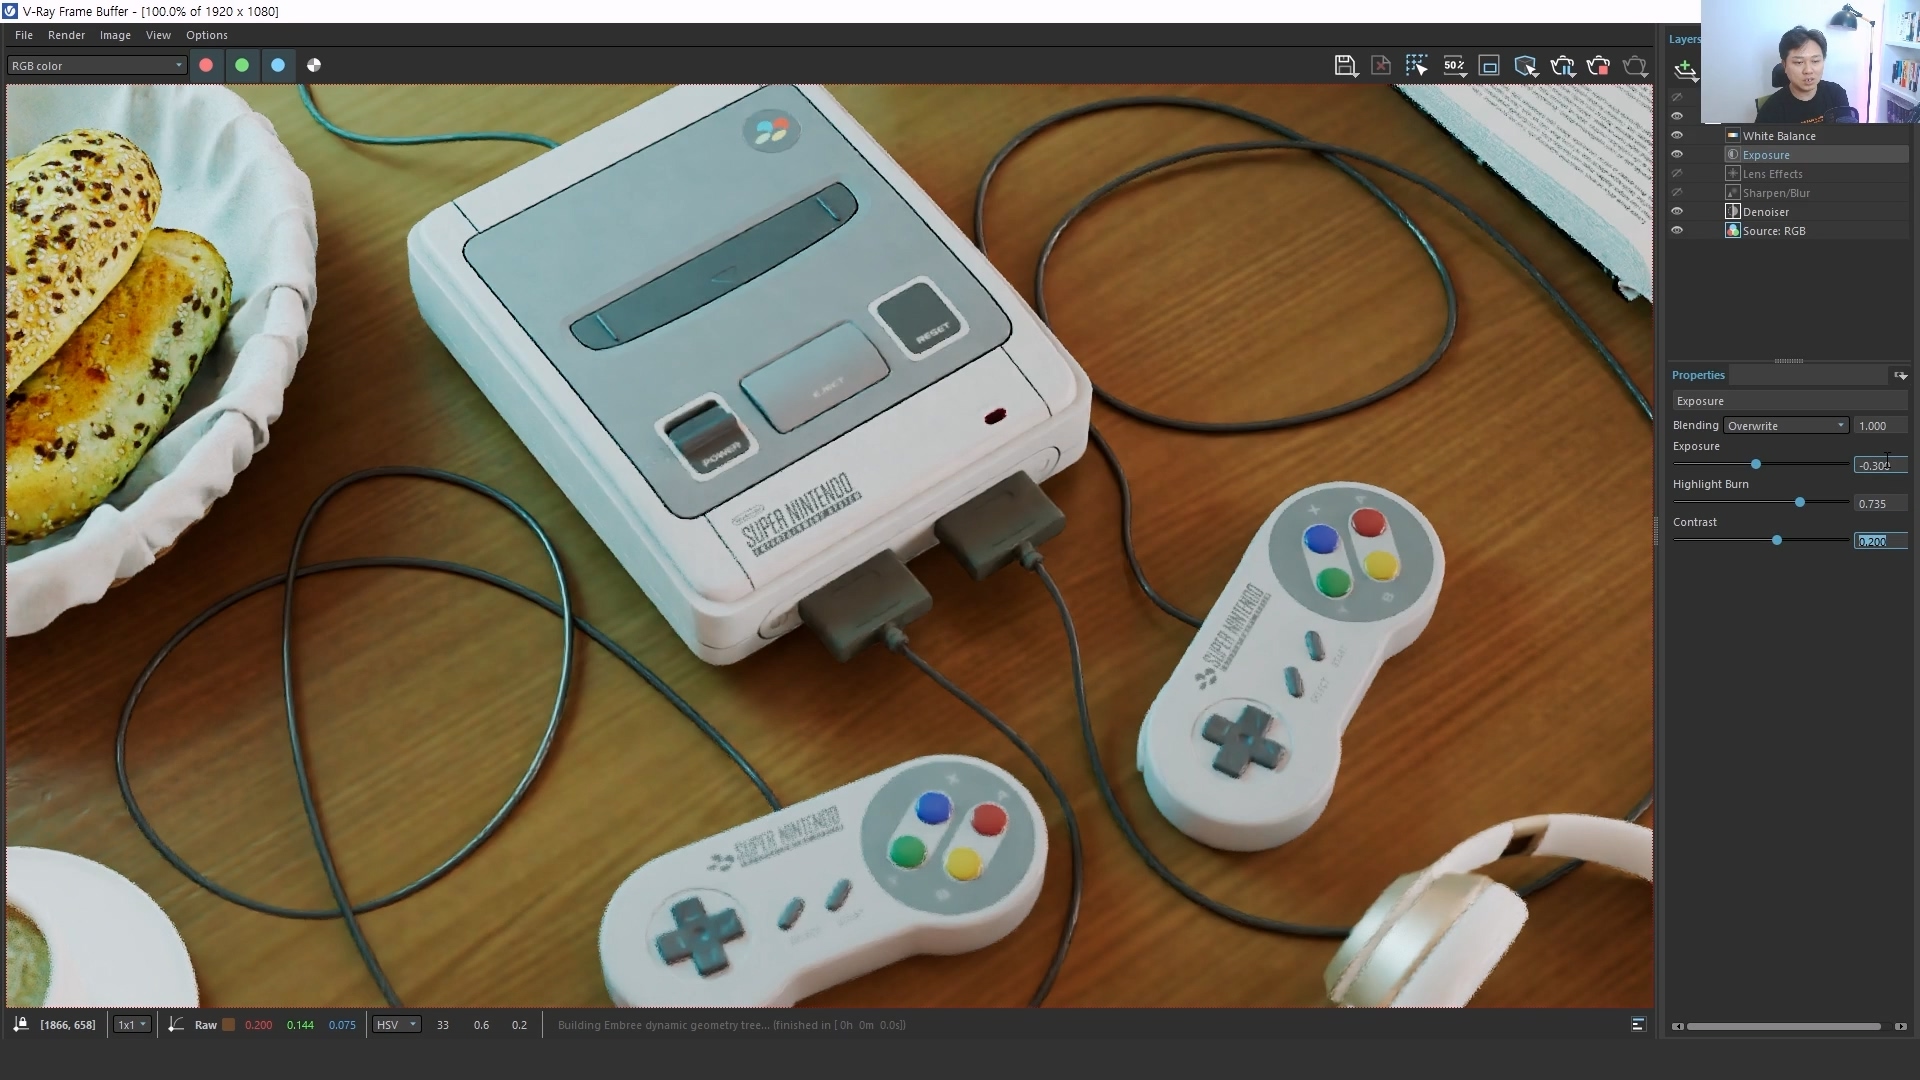
Task: Click the raw color swatch in status bar
Action: pyautogui.click(x=229, y=1024)
